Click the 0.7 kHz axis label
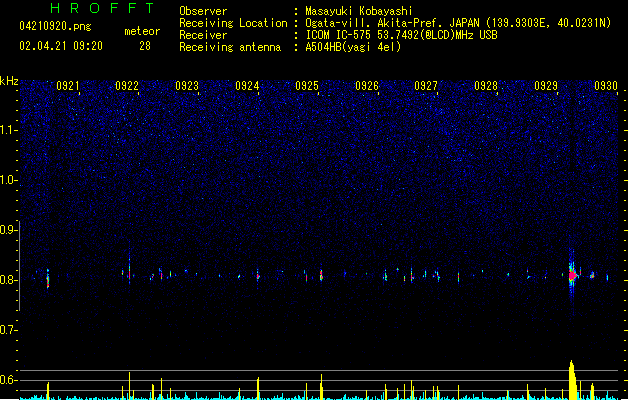The height and width of the screenshot is (400, 629). click(x=8, y=330)
